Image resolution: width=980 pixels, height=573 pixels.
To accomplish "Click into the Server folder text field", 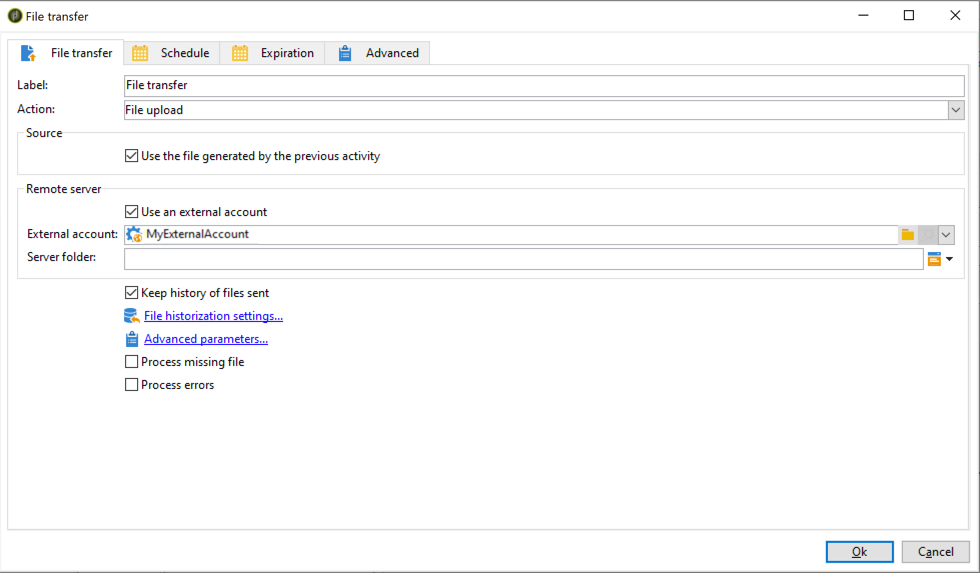I will [x=522, y=259].
